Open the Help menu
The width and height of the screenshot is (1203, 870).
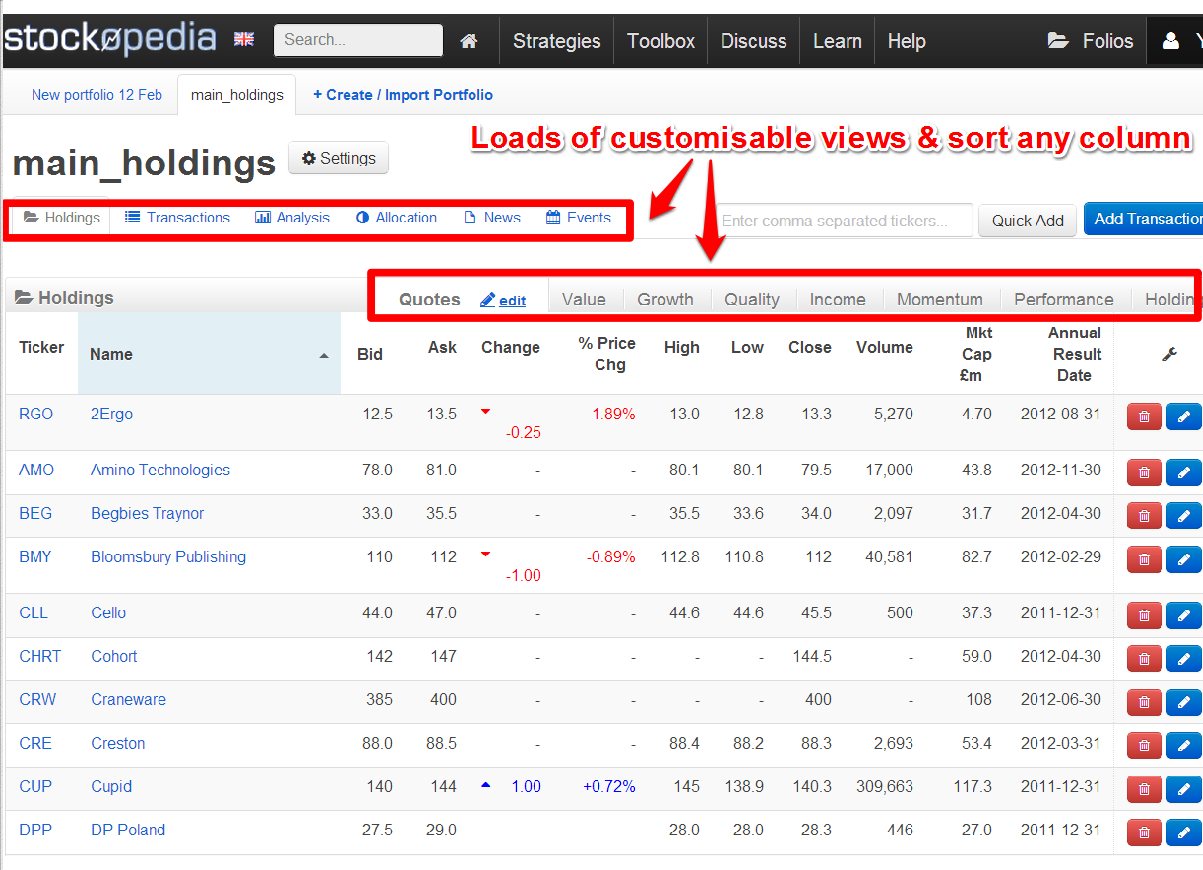point(906,41)
